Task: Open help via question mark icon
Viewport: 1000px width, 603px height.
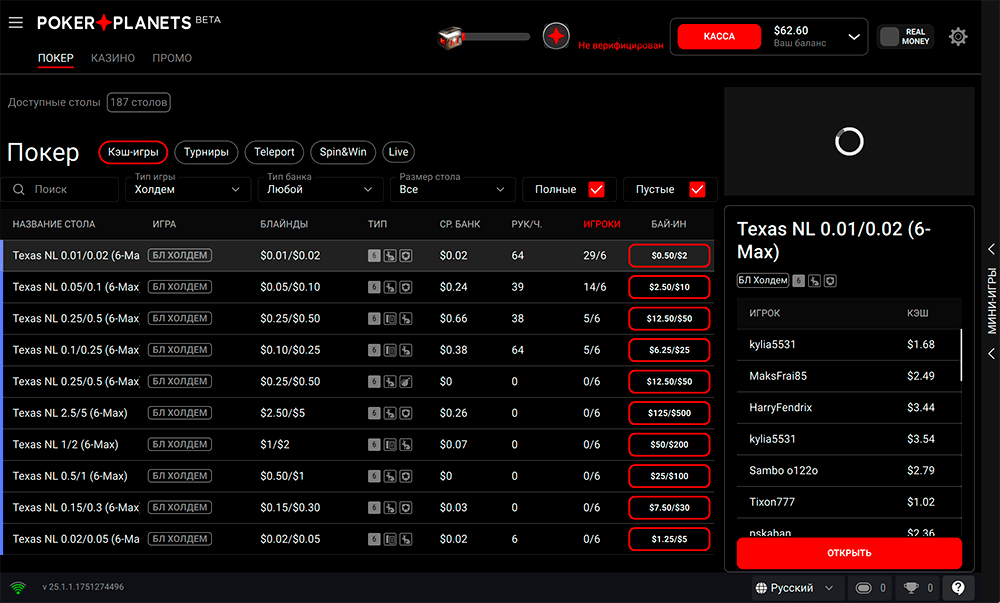Action: 958,588
